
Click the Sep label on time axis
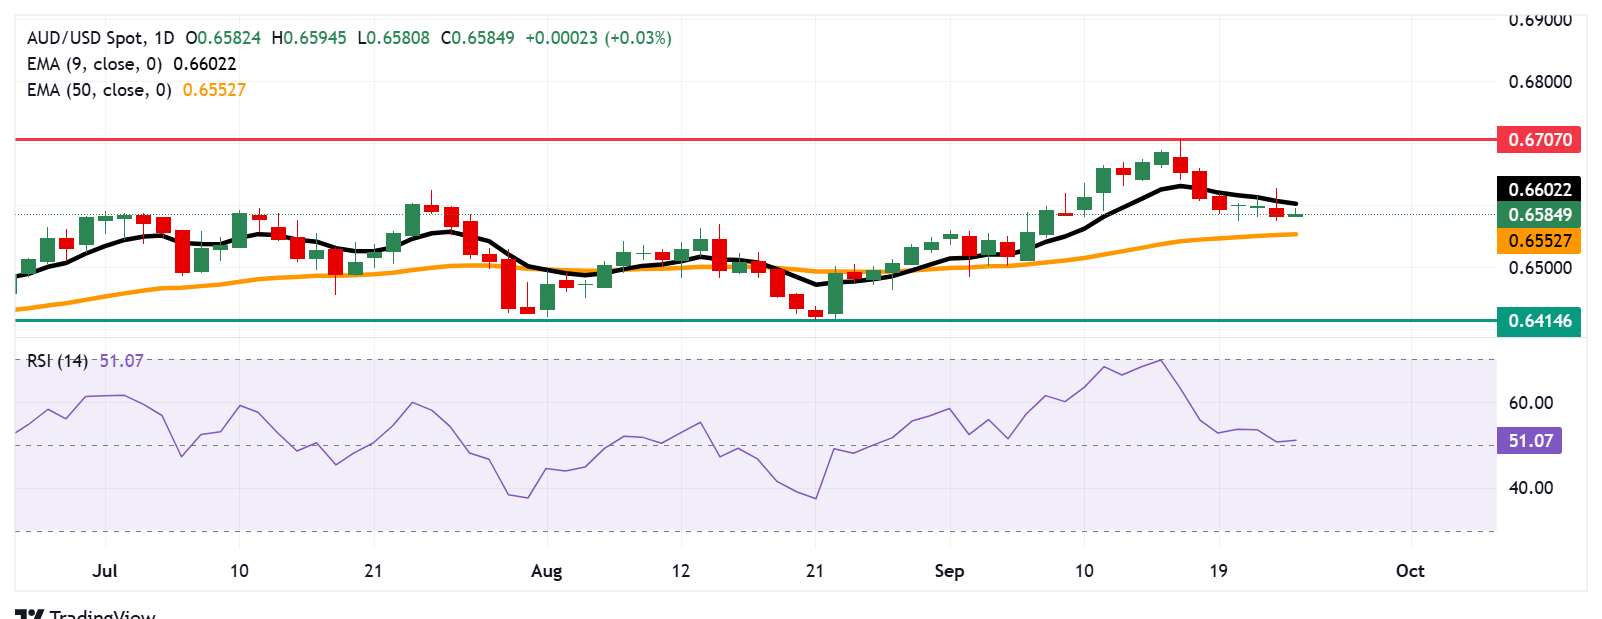(x=949, y=571)
